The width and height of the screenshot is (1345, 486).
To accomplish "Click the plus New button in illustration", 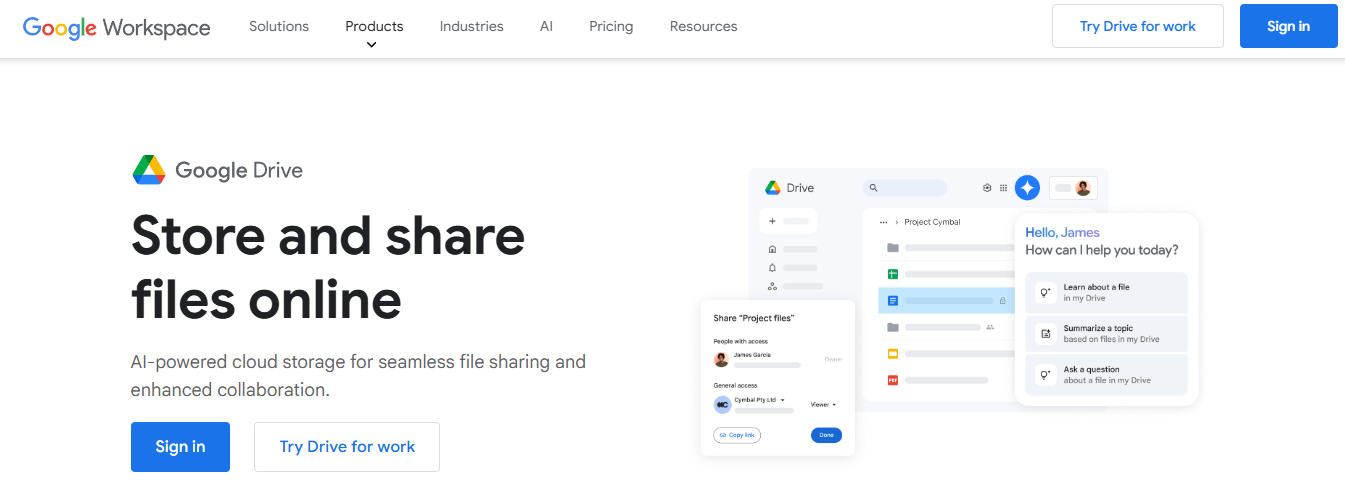I will coord(789,221).
